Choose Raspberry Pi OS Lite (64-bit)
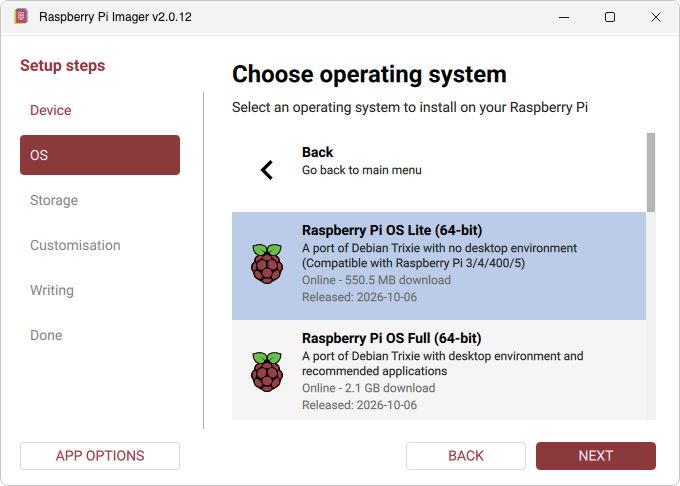 tap(439, 266)
